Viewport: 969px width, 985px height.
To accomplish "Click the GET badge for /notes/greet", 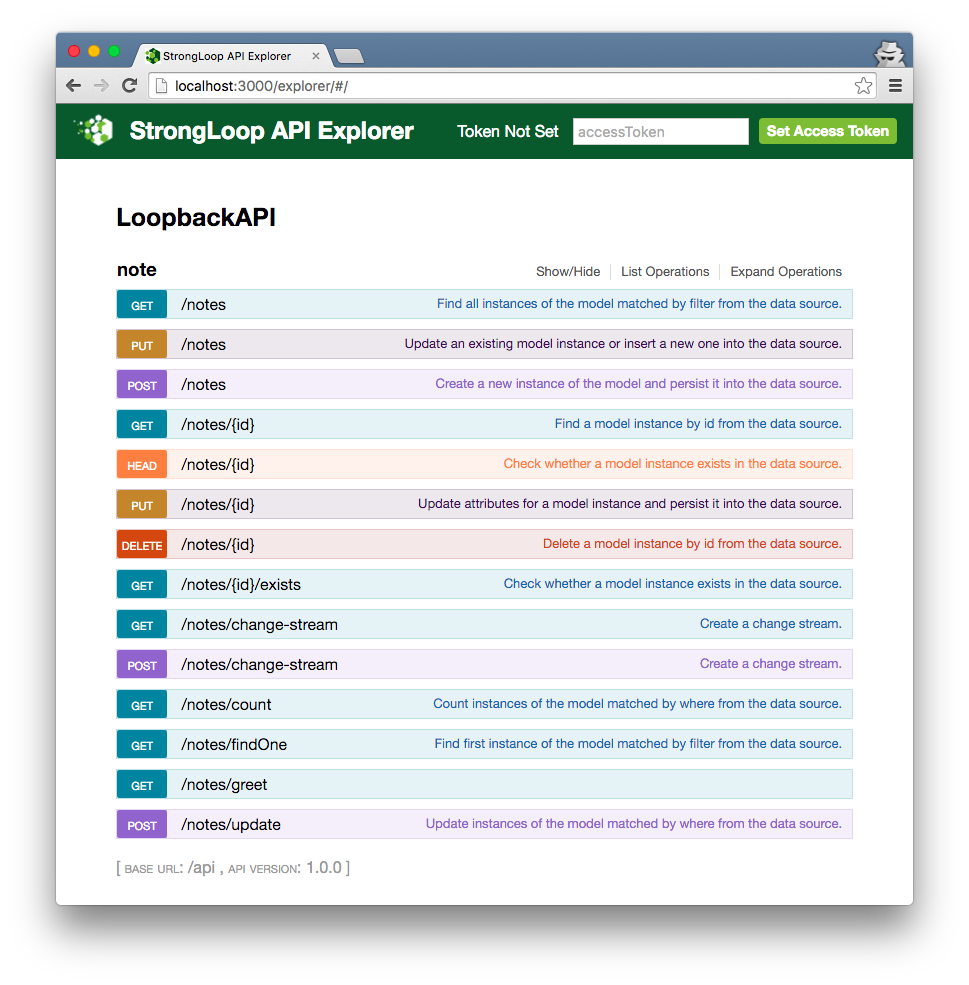I will (x=142, y=785).
